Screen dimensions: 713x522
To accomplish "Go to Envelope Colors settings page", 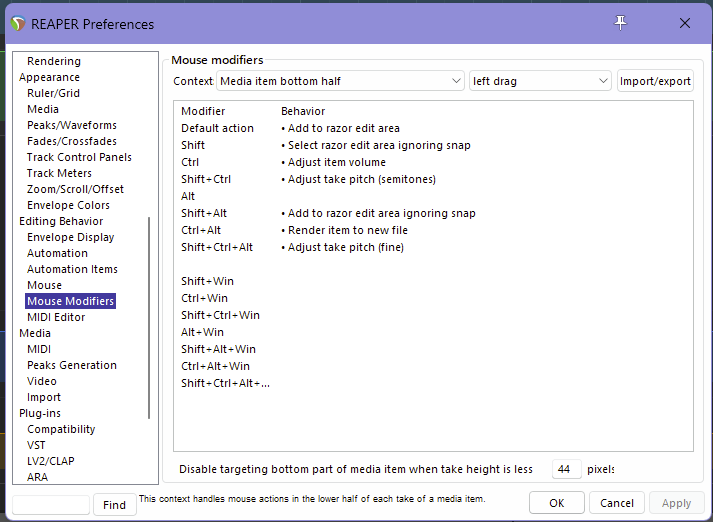I will (x=68, y=205).
